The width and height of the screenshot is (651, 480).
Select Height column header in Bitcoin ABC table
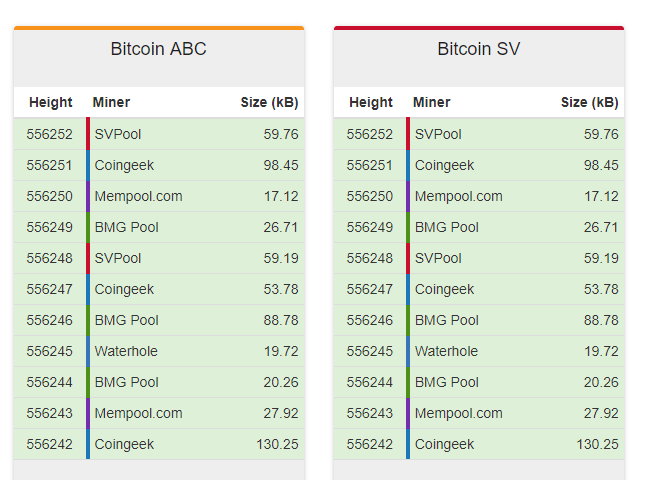51,102
